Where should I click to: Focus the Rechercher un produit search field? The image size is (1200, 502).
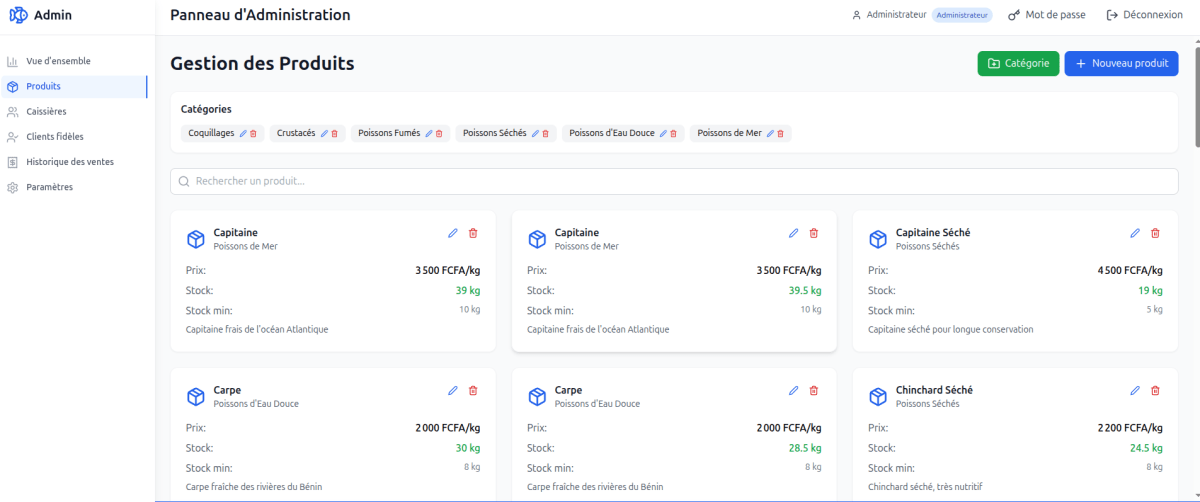point(674,181)
